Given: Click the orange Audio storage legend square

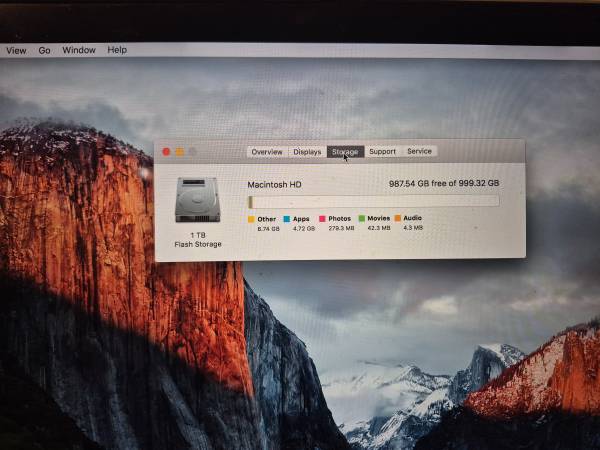Looking at the screenshot, I should (397, 218).
